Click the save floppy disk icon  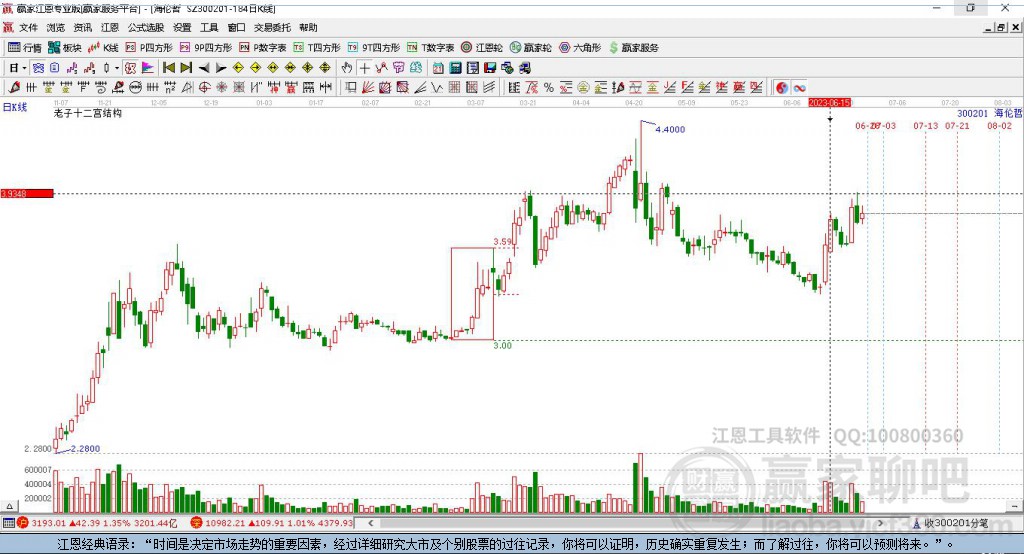point(490,68)
